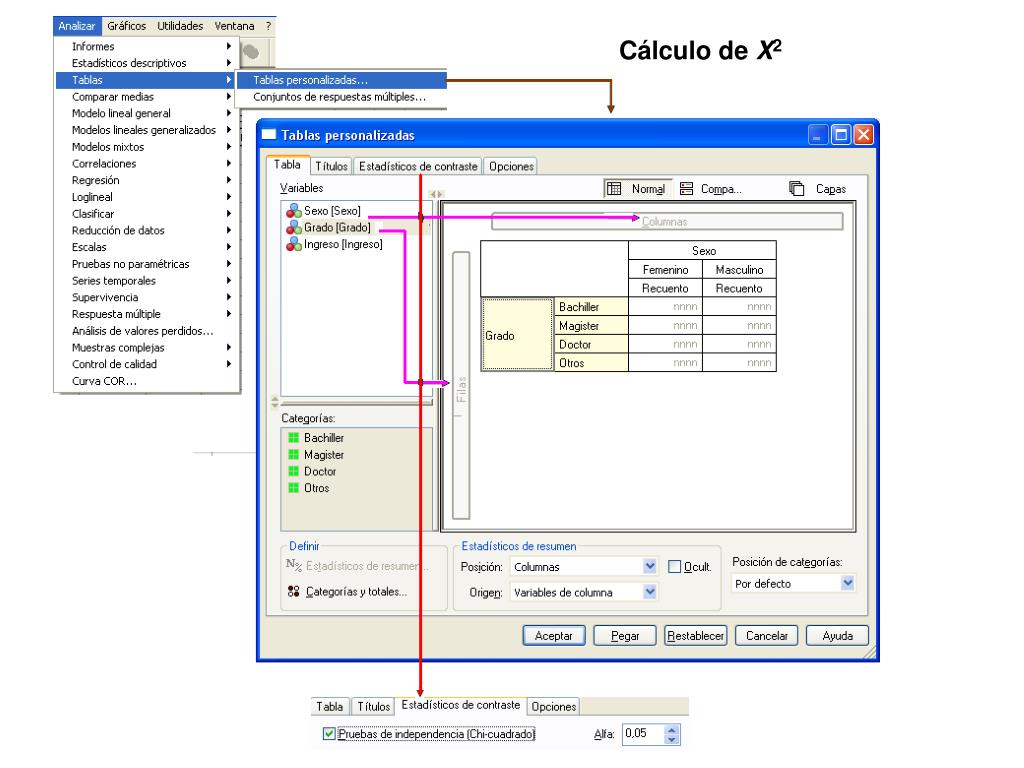This screenshot has width=1024, height=768.
Task: Click the Capas button label
Action: (x=831, y=189)
